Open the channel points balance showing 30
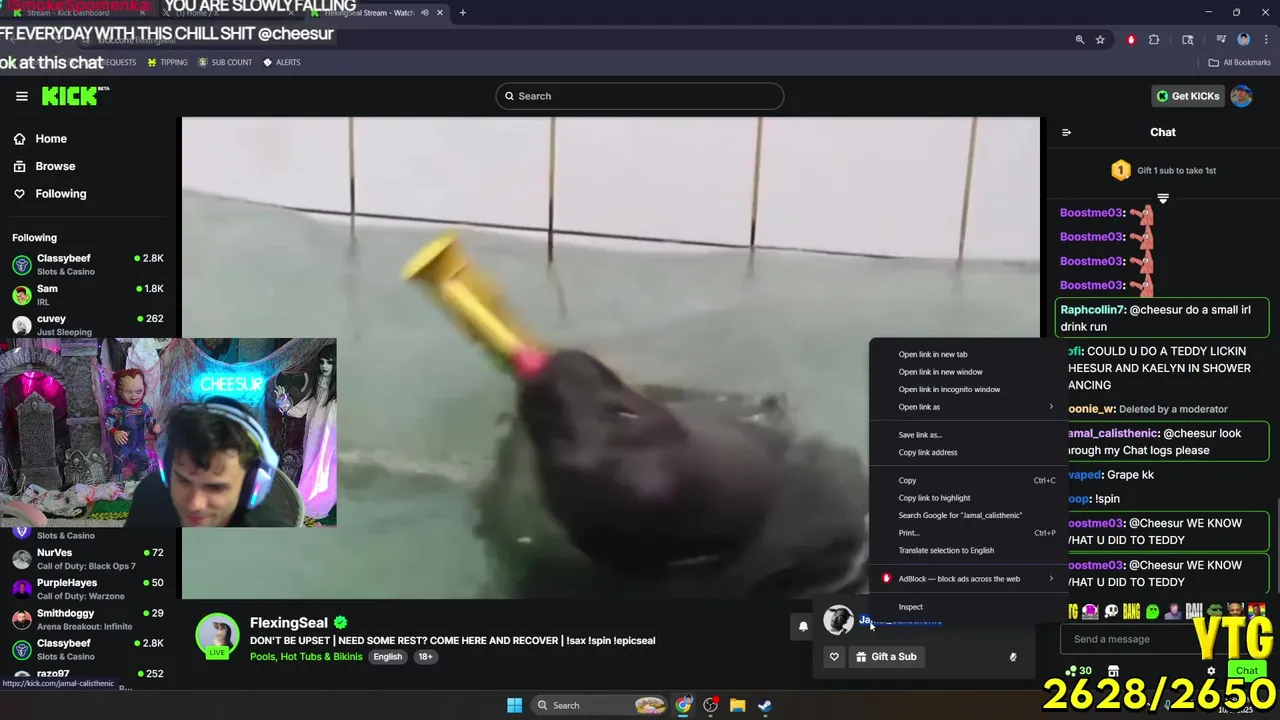This screenshot has width=1280, height=720. (x=1079, y=671)
